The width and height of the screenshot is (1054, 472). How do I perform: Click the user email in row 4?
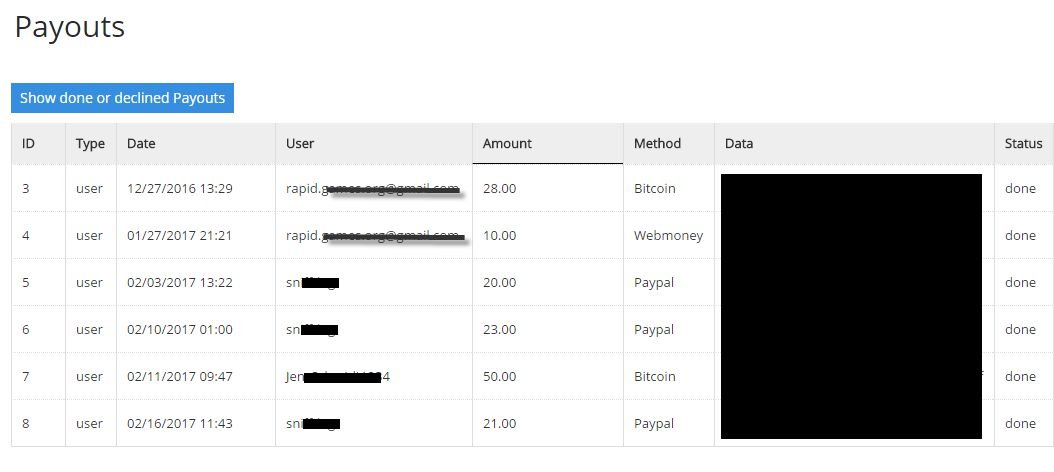click(372, 236)
